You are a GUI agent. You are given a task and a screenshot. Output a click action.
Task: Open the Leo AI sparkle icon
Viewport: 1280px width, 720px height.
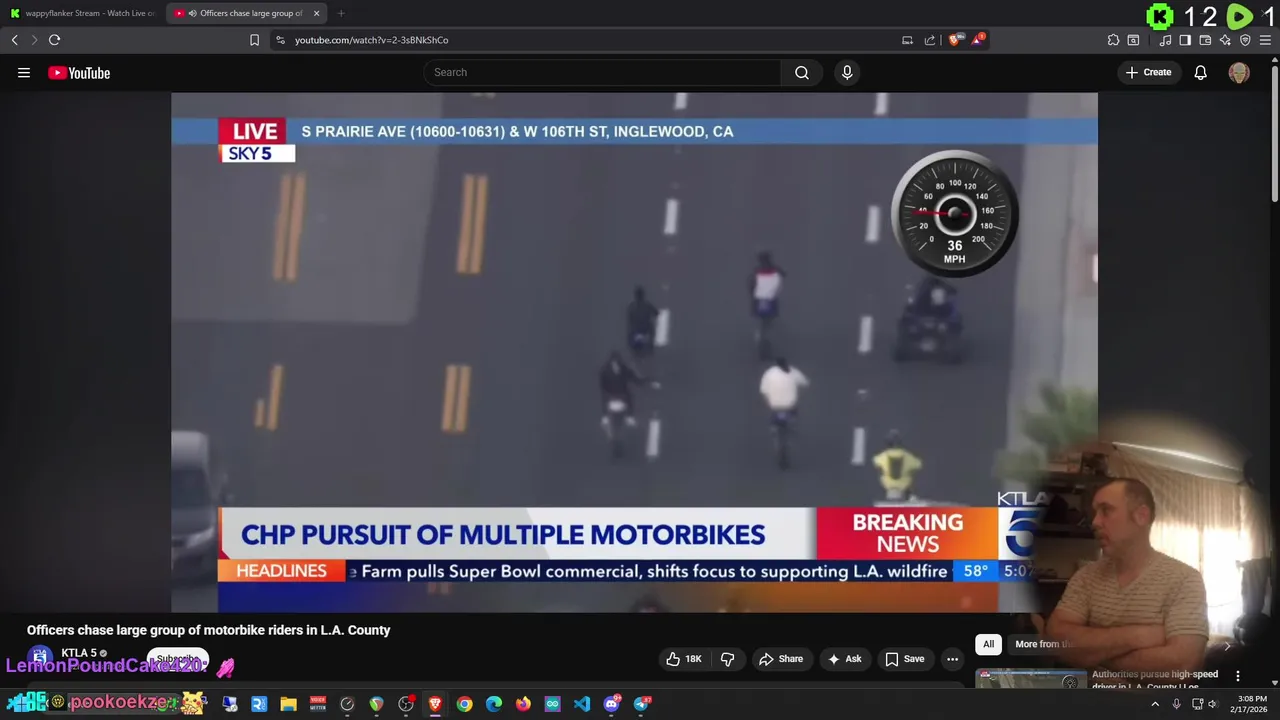(x=1225, y=40)
